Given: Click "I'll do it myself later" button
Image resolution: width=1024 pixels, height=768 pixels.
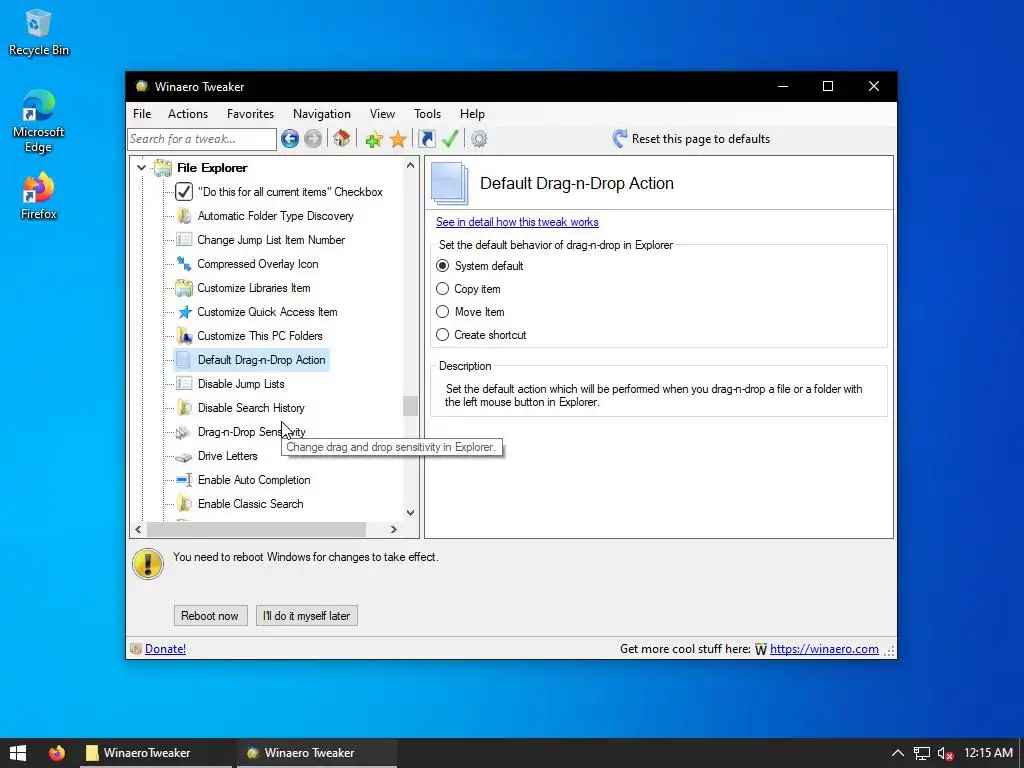Looking at the screenshot, I should tap(306, 616).
